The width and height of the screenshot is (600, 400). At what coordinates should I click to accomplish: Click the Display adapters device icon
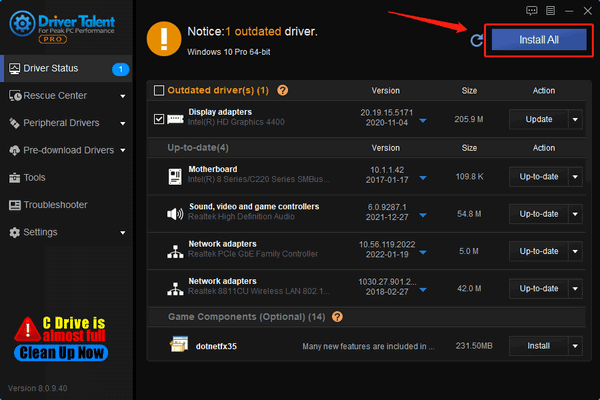click(175, 119)
